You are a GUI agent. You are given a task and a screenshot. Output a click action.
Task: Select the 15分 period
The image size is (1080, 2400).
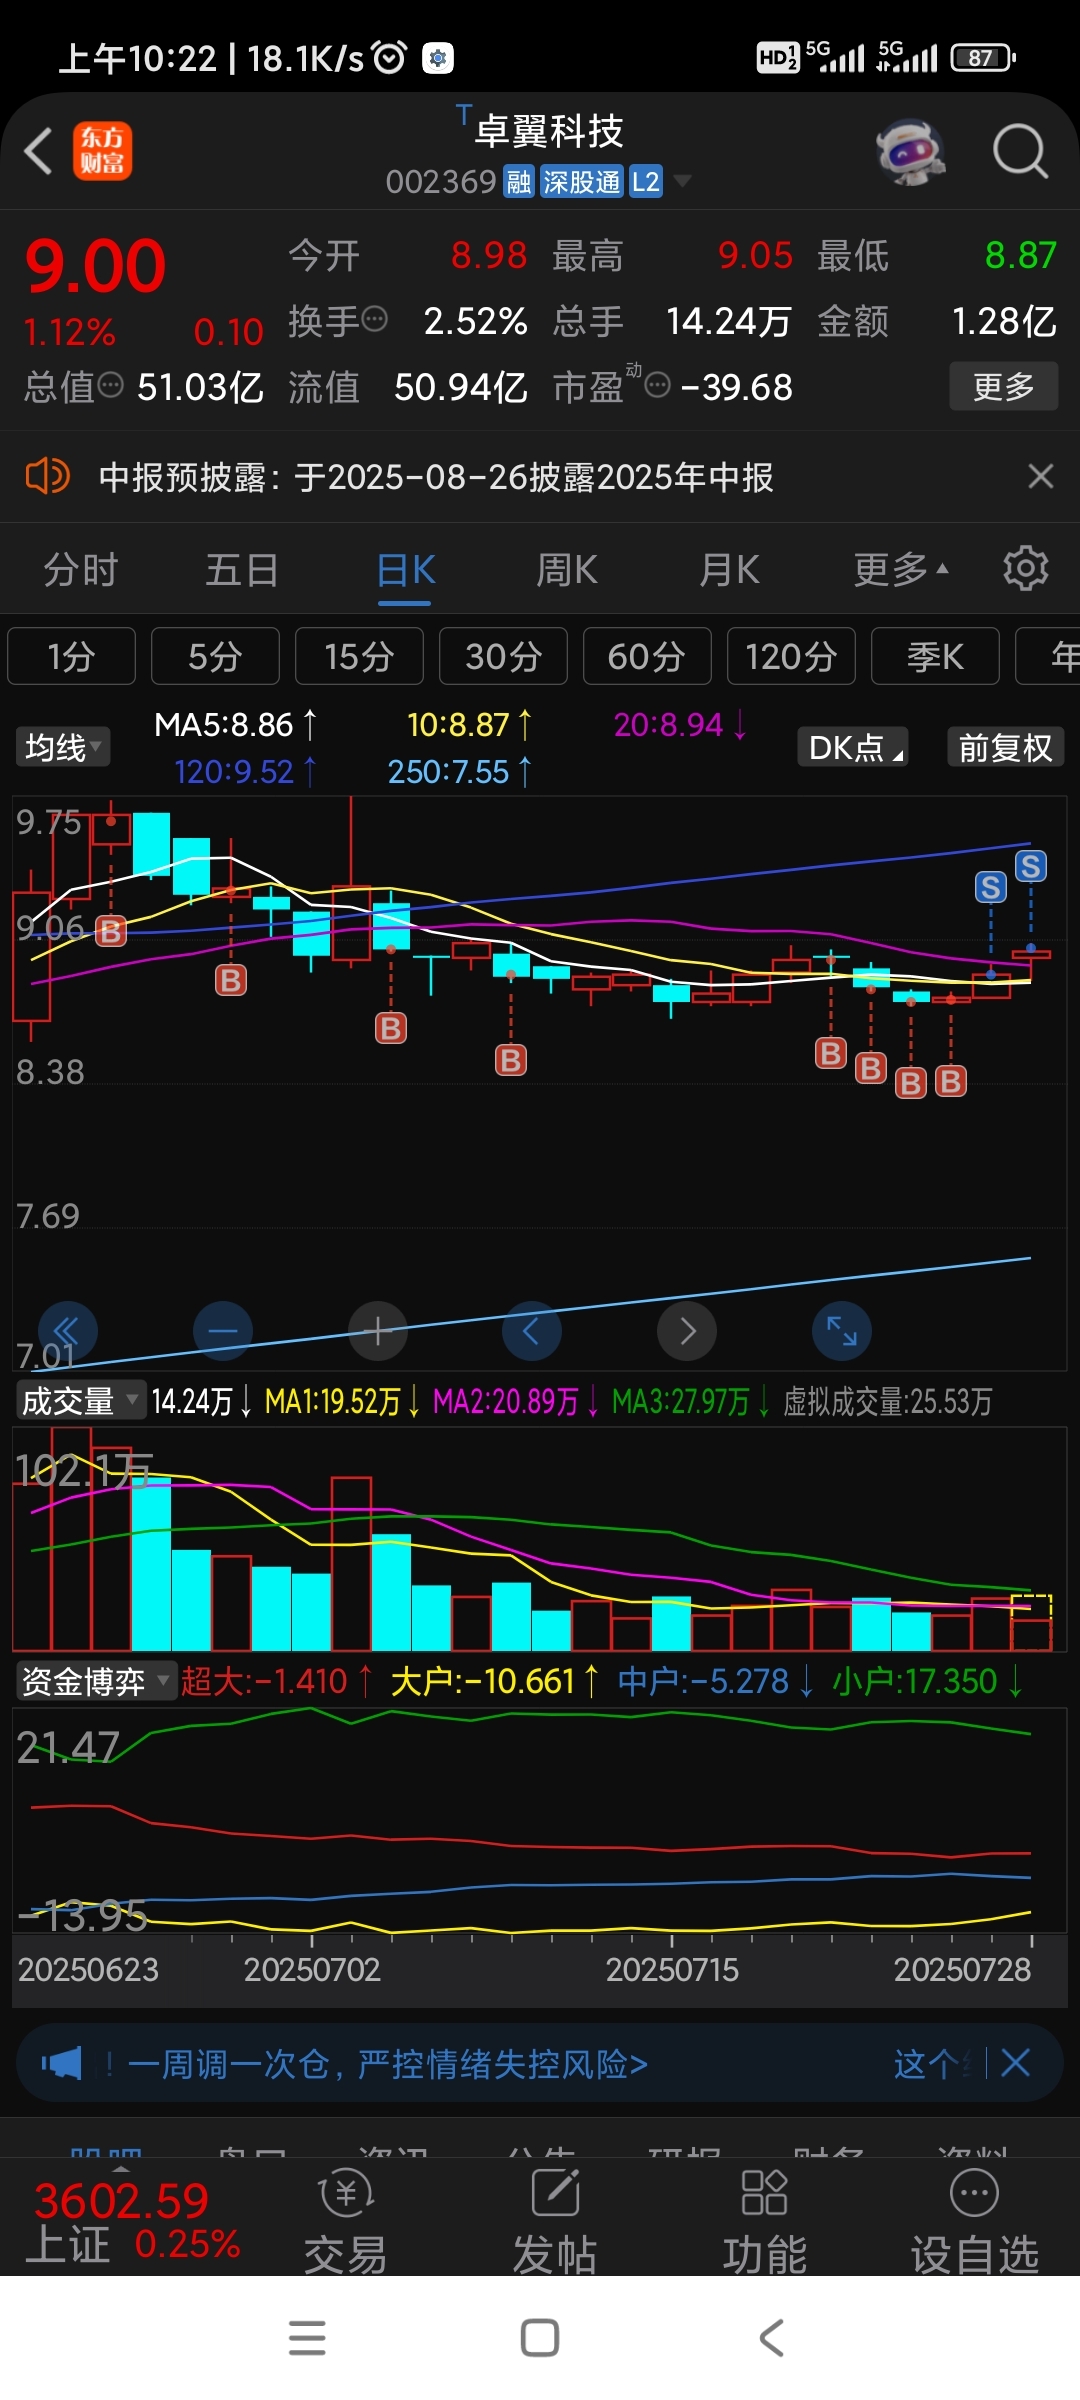tap(359, 656)
